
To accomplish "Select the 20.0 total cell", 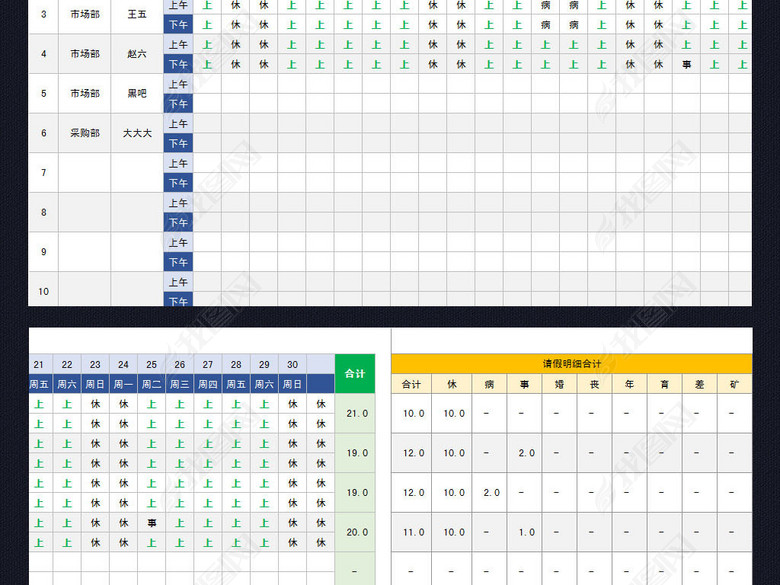I will pyautogui.click(x=355, y=532).
